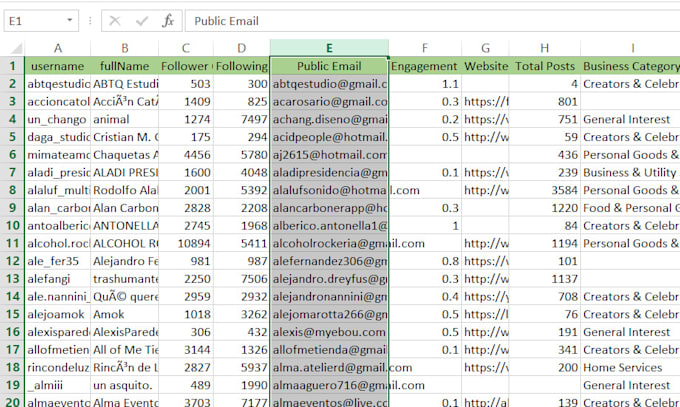The image size is (680, 407).
Task: Select the cell 'alefangi'
Action: (58, 279)
